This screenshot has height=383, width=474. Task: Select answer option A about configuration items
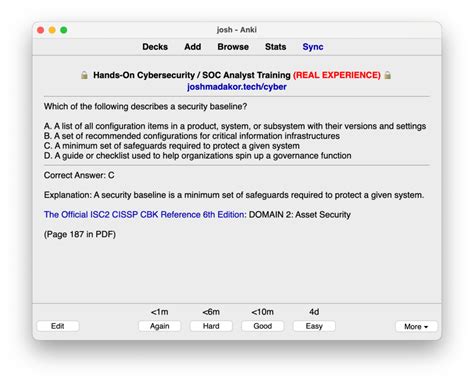point(235,126)
